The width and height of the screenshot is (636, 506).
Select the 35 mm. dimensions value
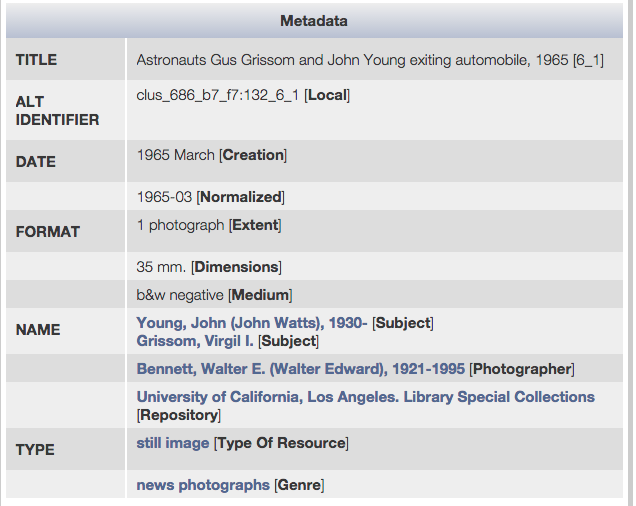pyautogui.click(x=160, y=267)
